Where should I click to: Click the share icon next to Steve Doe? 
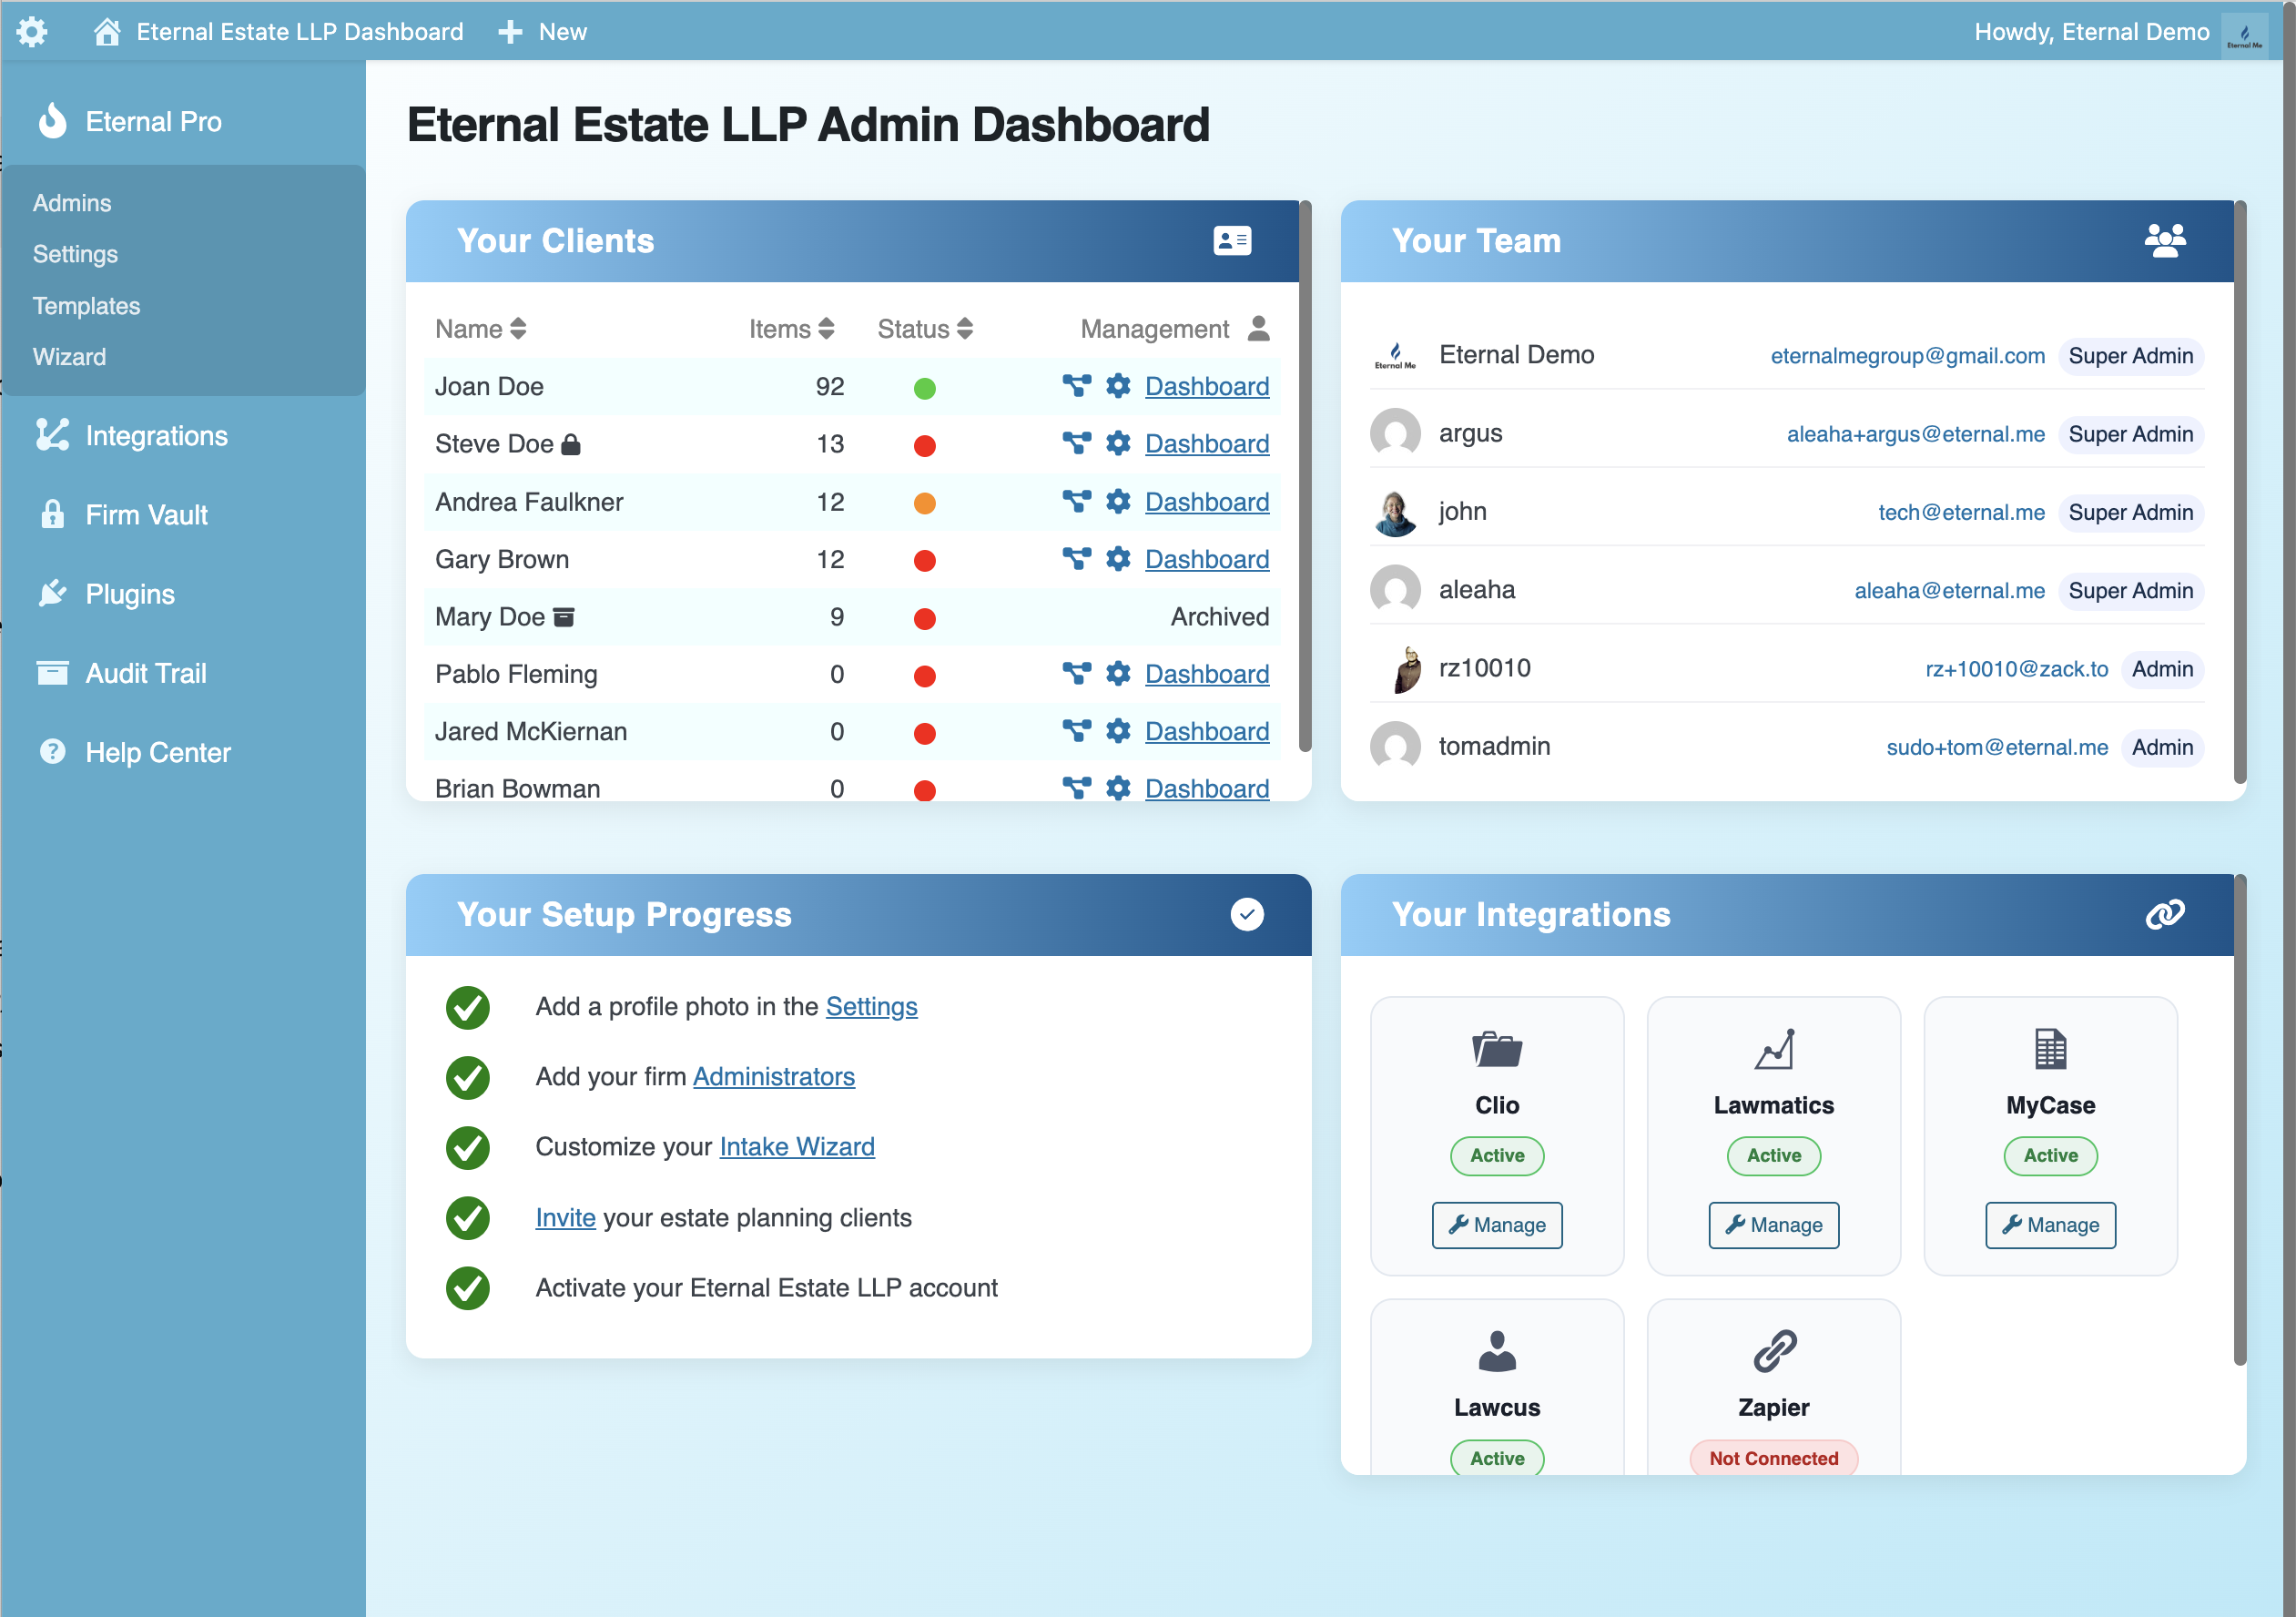(1077, 443)
